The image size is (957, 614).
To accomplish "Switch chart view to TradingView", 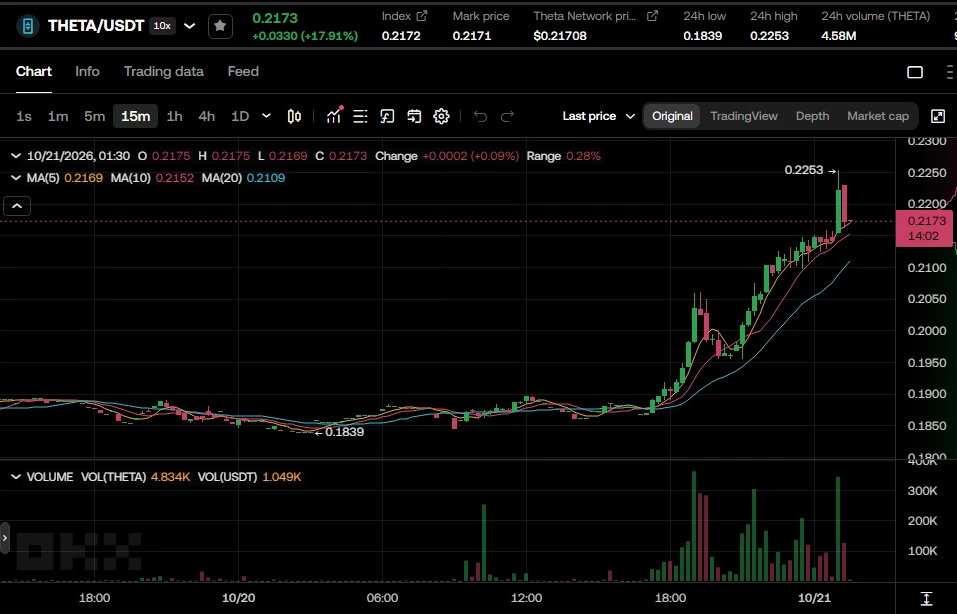I will pos(743,116).
